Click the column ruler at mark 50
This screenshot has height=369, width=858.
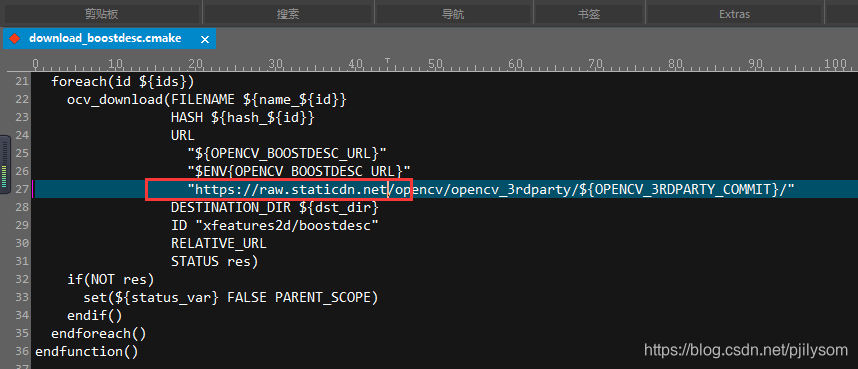[x=436, y=65]
